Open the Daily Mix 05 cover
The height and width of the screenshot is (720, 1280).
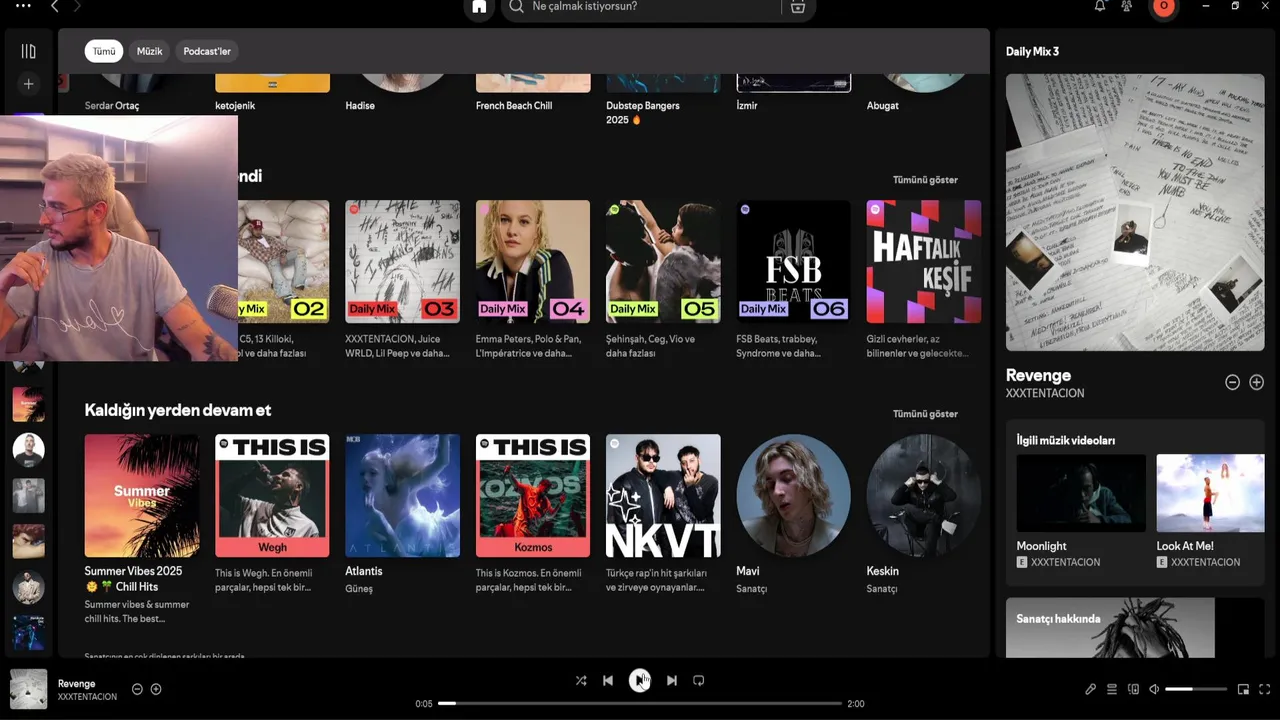click(663, 262)
